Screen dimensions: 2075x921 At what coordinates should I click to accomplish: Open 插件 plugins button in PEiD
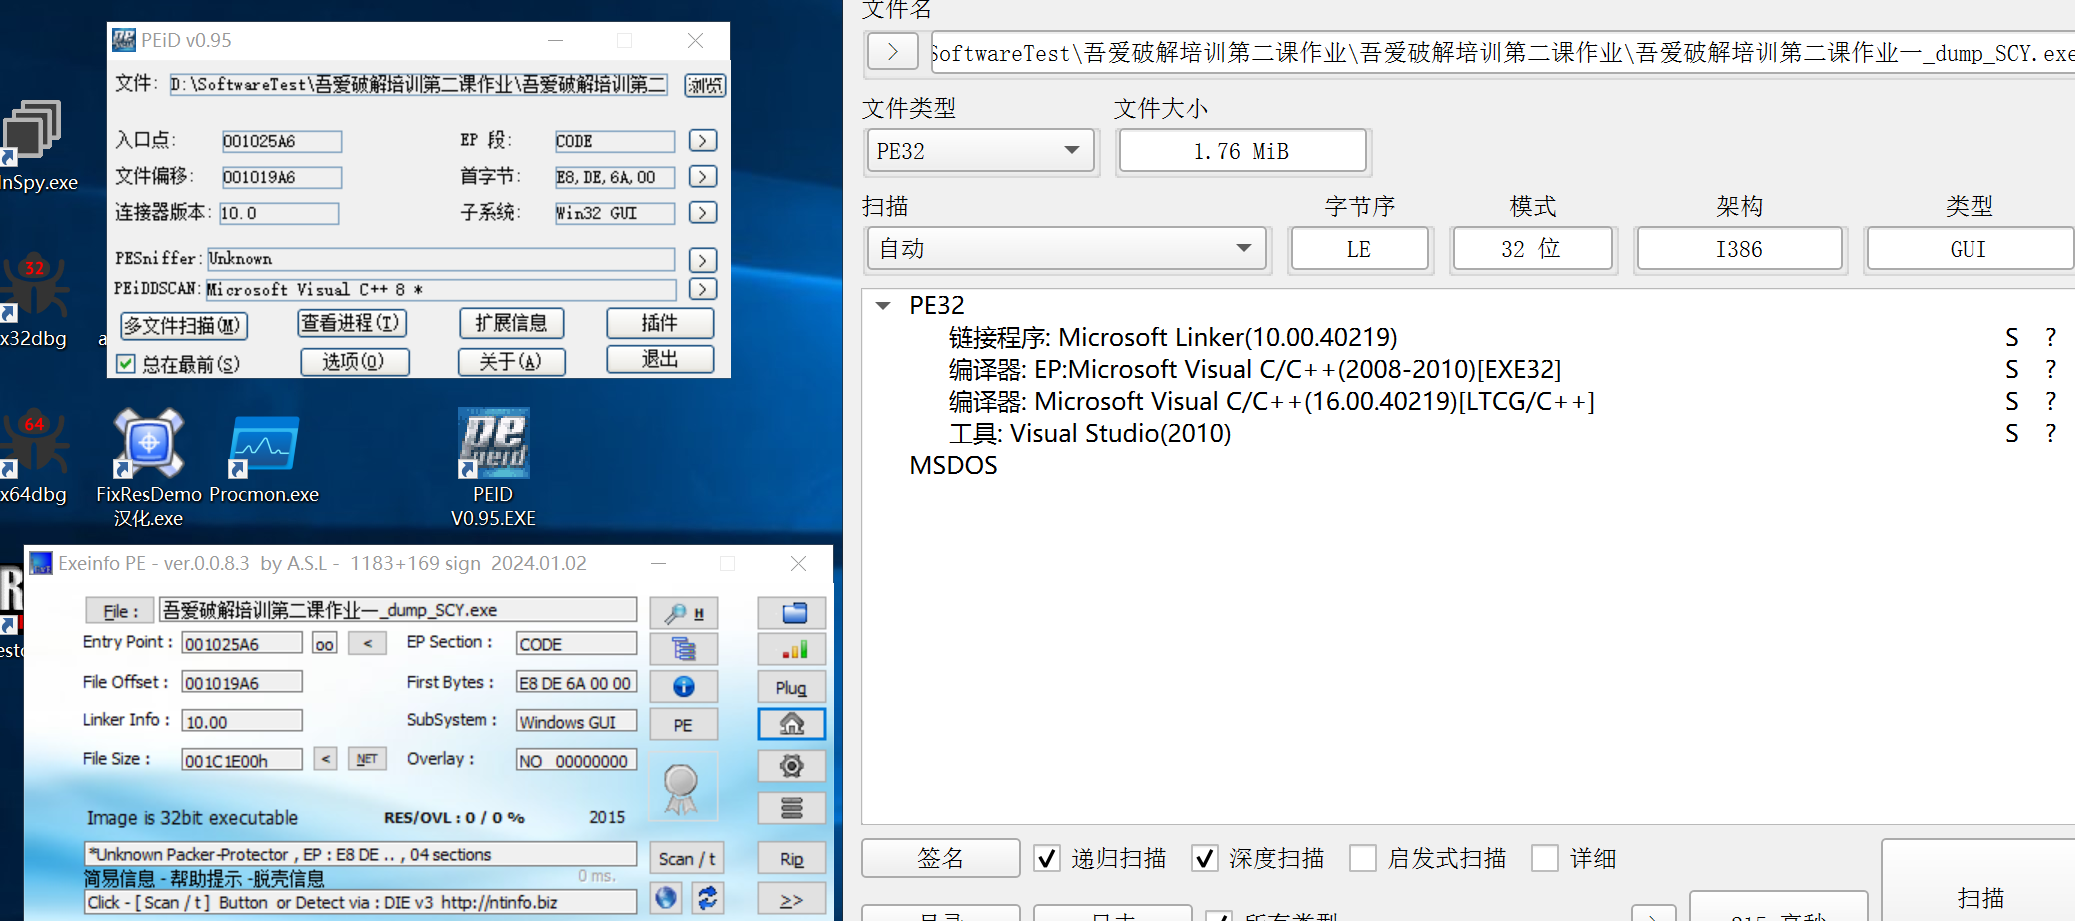(x=660, y=323)
